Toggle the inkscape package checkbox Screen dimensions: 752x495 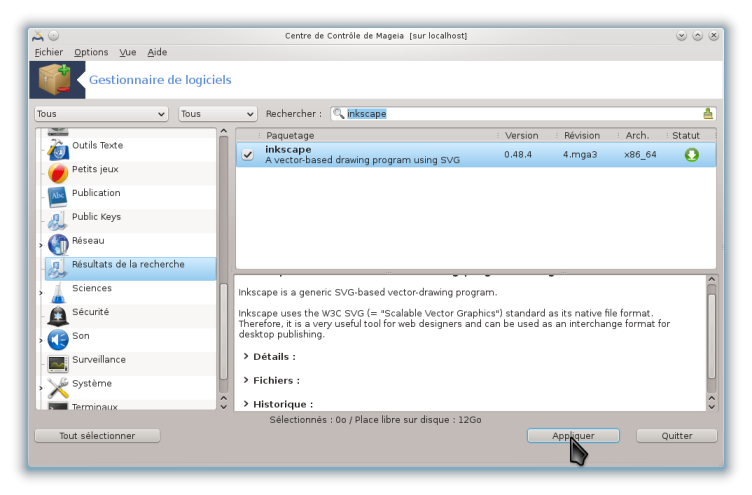(x=247, y=154)
